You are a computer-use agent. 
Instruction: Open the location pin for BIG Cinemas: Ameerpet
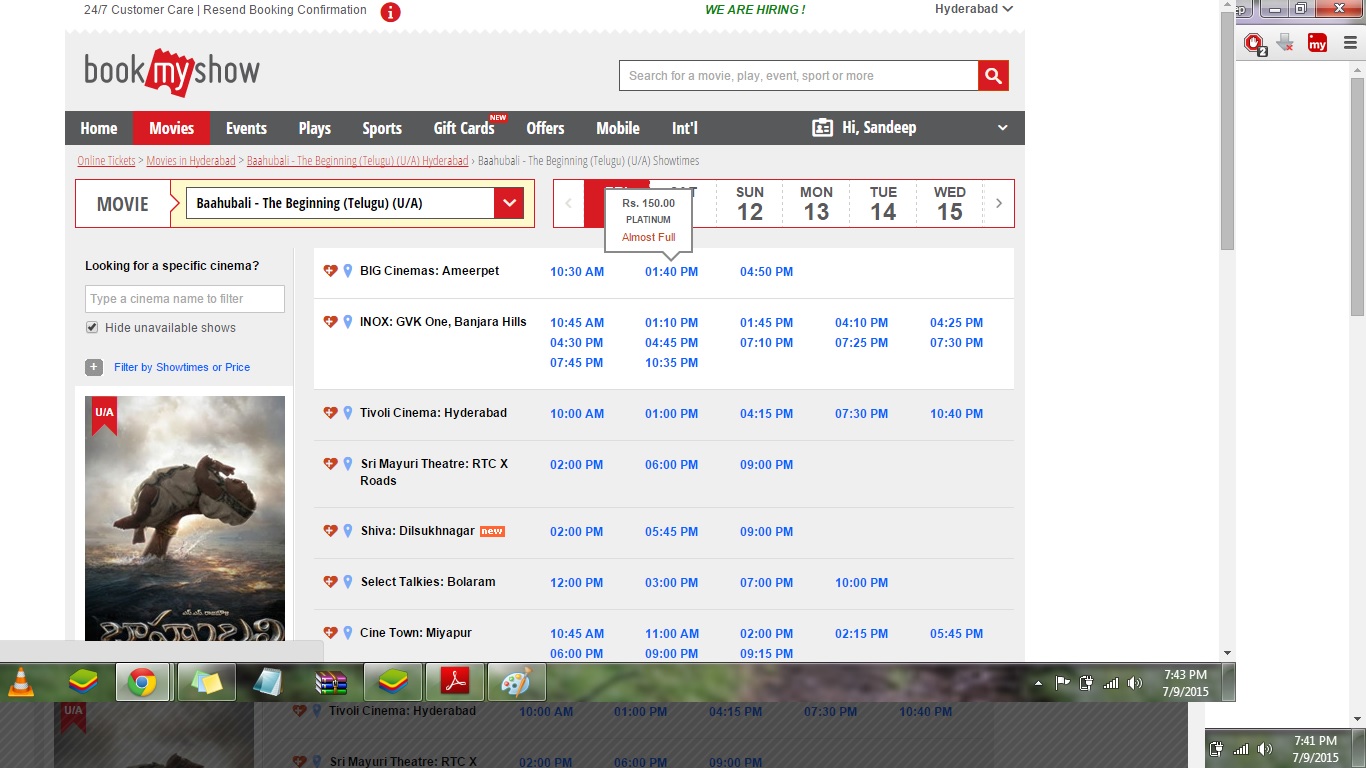[x=348, y=271]
